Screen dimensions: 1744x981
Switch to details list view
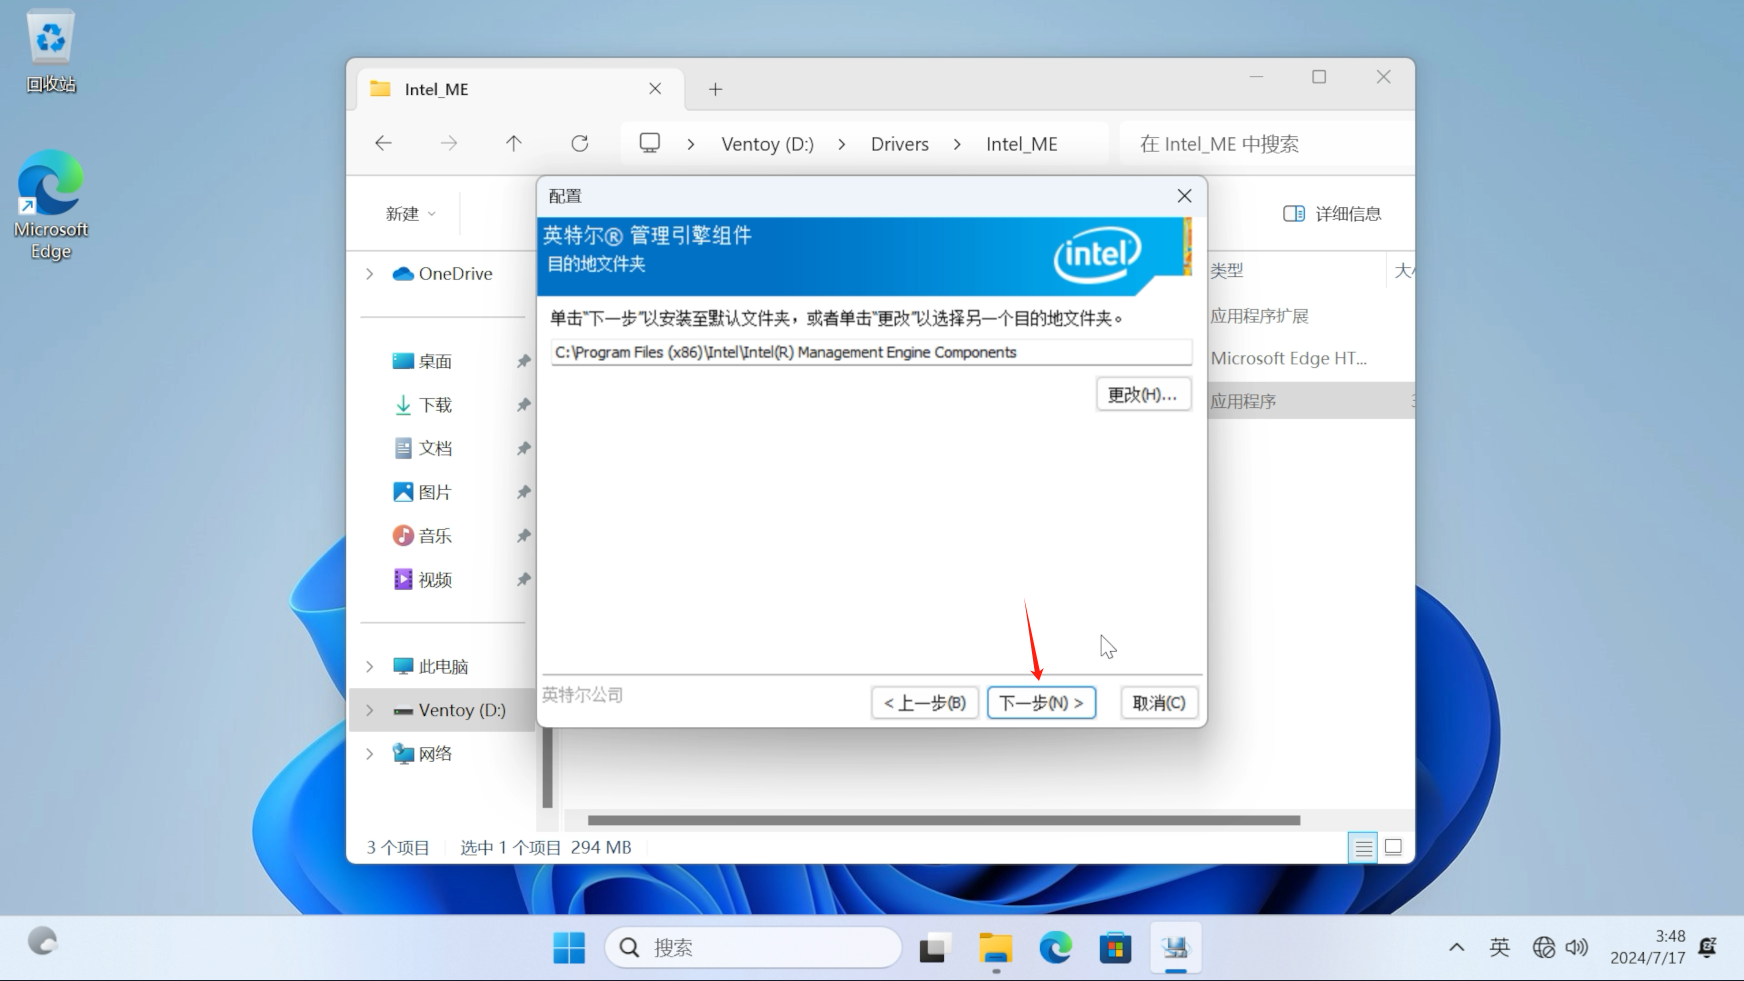point(1363,848)
